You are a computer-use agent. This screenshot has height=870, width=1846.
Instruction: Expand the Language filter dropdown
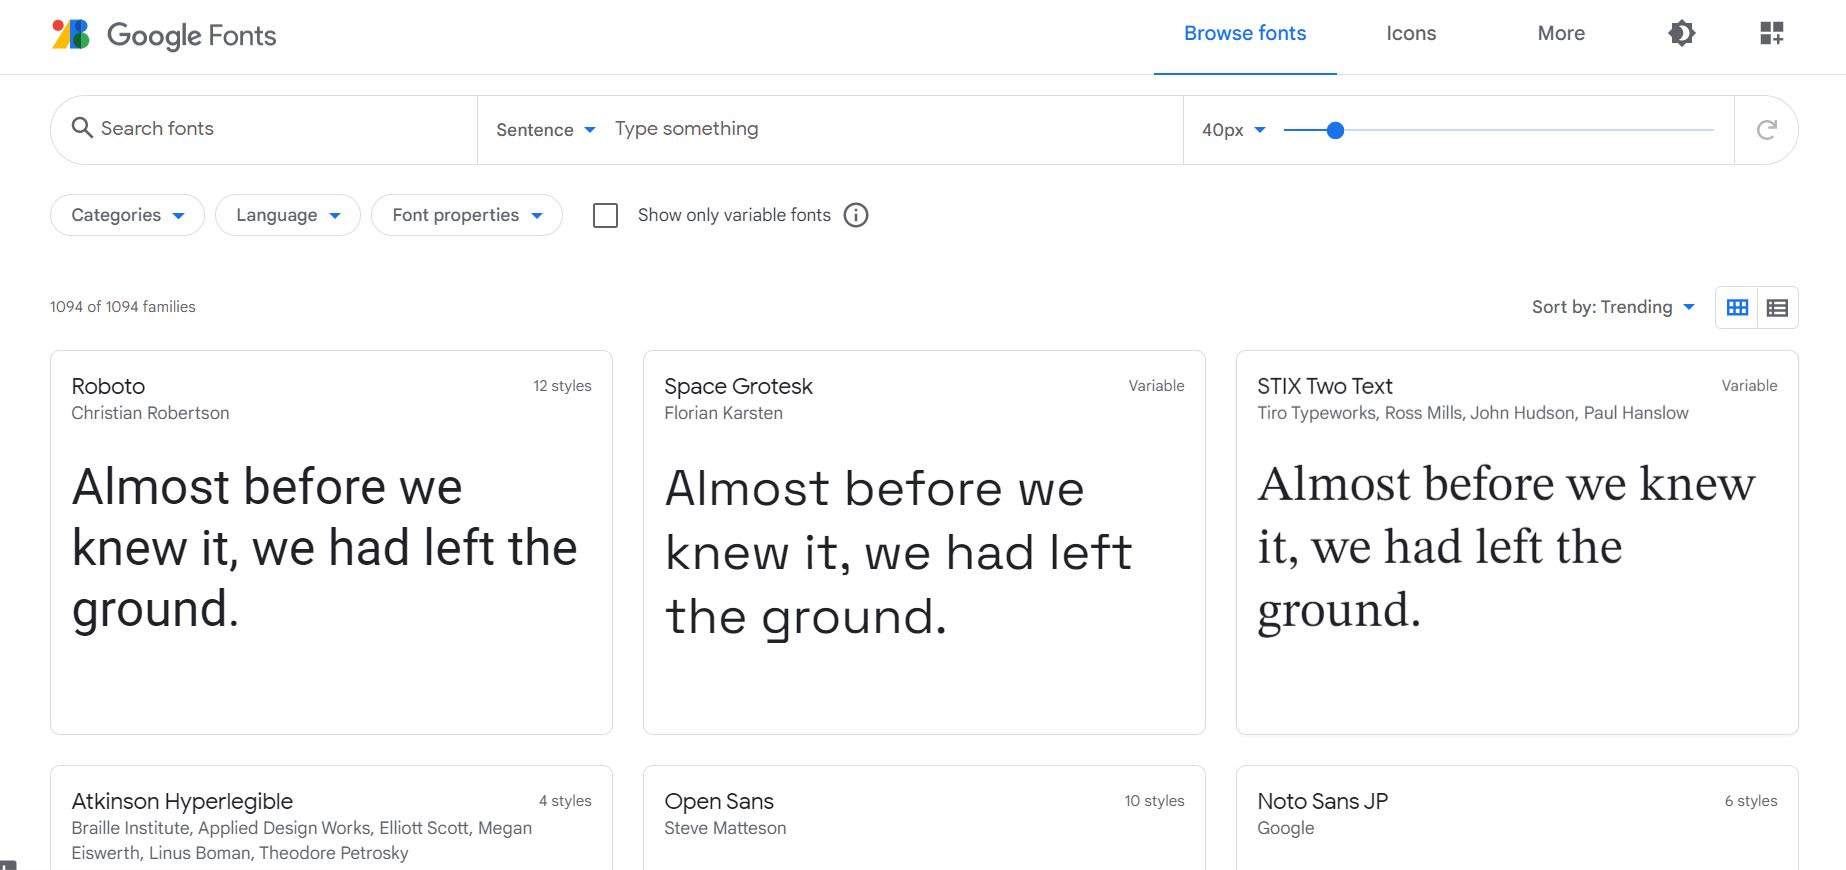tap(288, 215)
